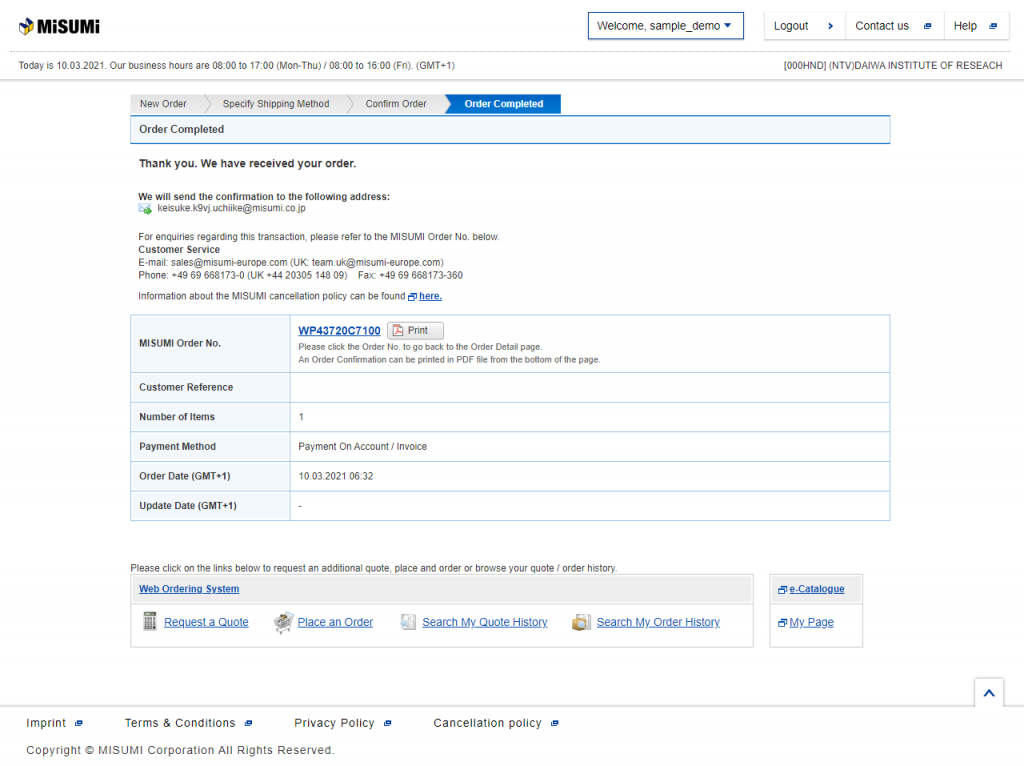Open the e-Catalogue link

(816, 588)
